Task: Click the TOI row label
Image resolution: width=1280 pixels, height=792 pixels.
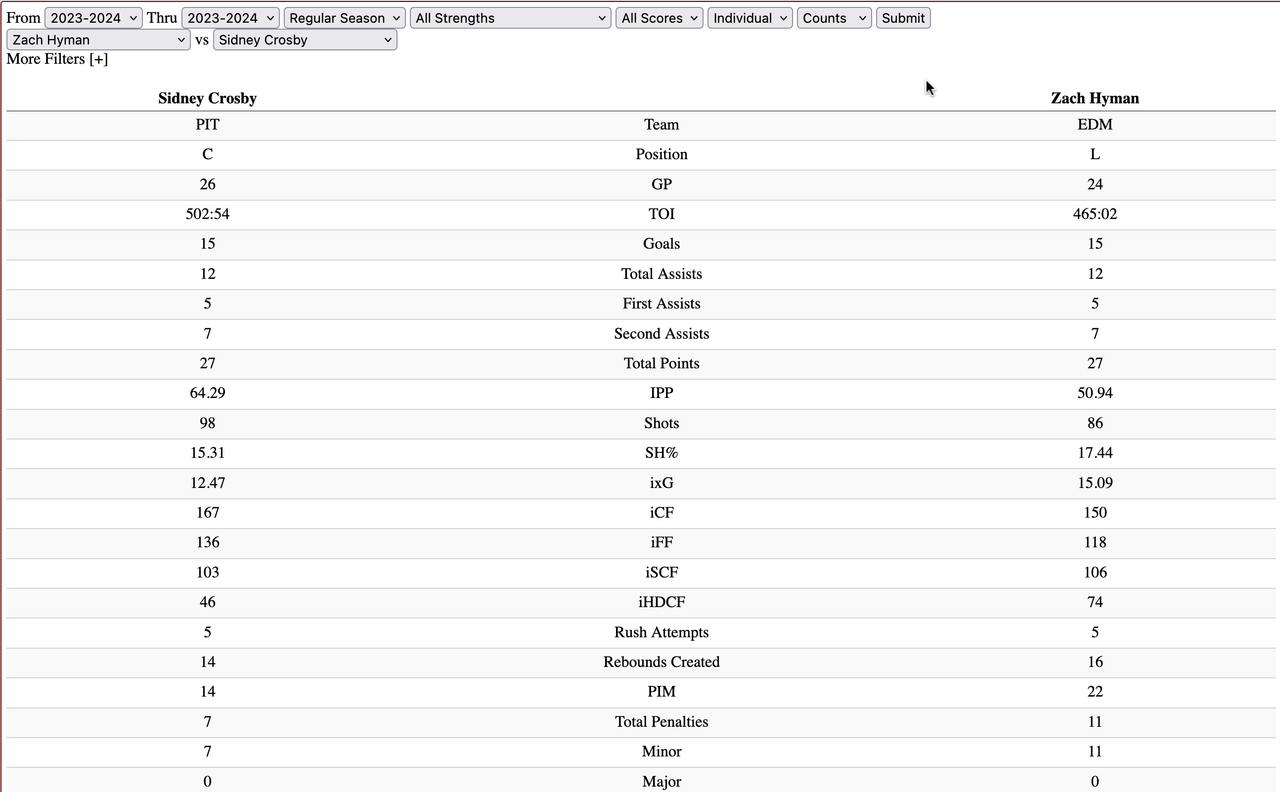Action: 661,214
